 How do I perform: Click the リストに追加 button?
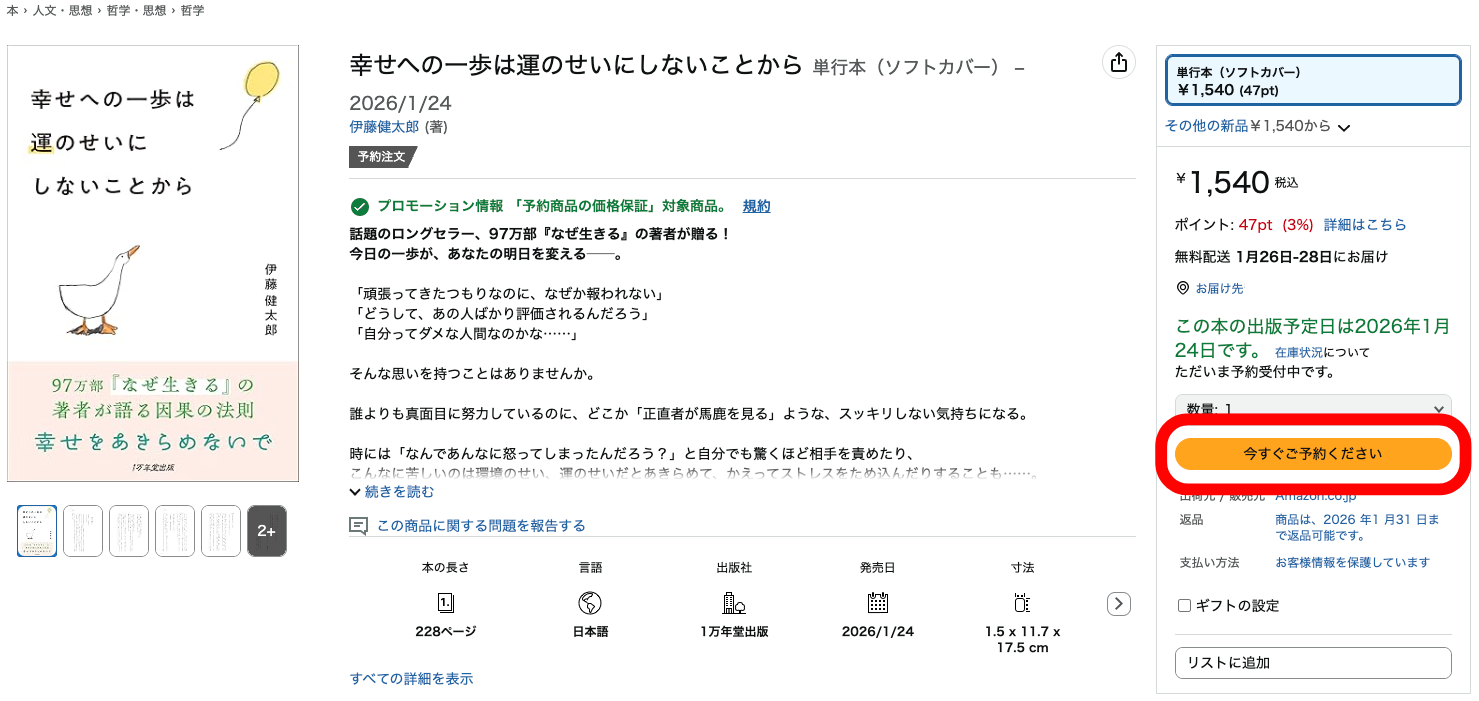click(1313, 663)
